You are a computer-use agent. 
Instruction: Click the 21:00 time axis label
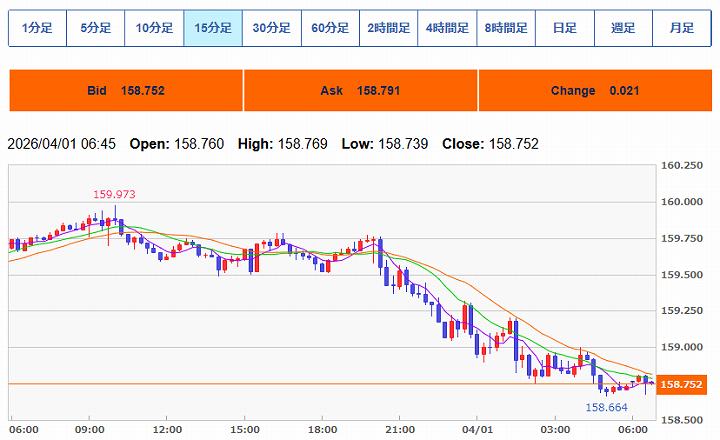click(x=398, y=429)
